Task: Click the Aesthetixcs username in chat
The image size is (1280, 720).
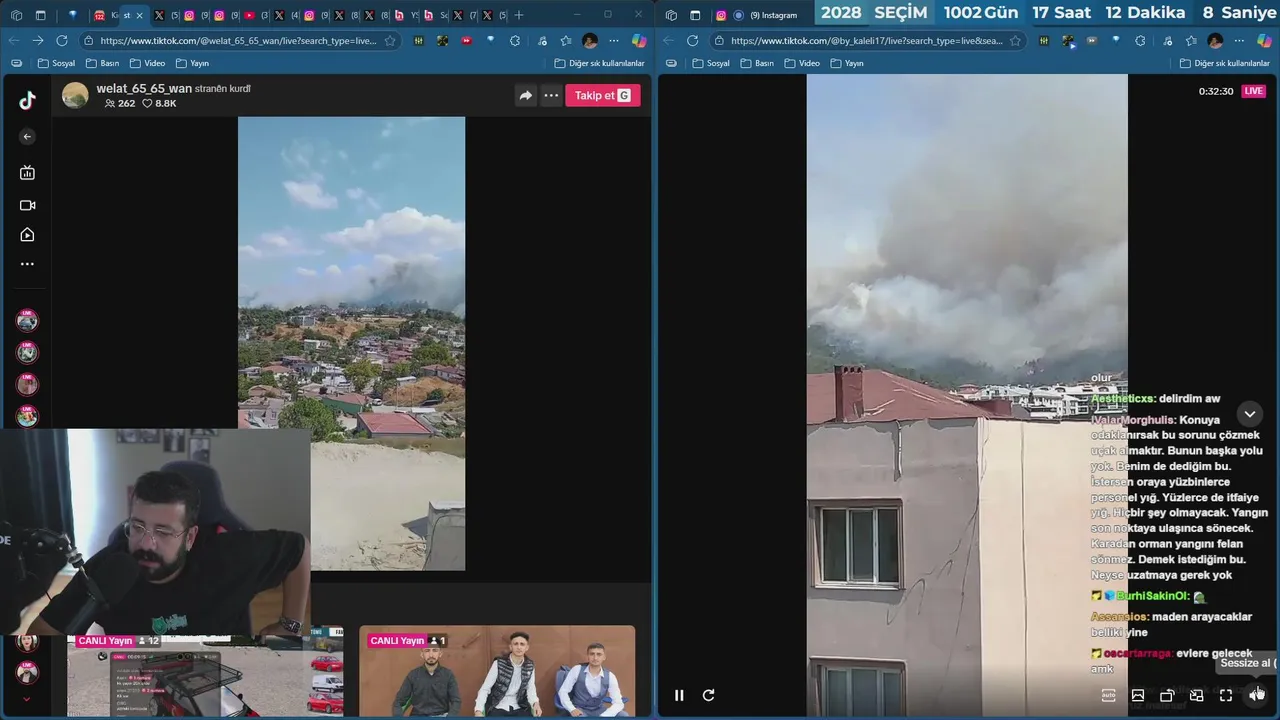Action: pos(1123,399)
